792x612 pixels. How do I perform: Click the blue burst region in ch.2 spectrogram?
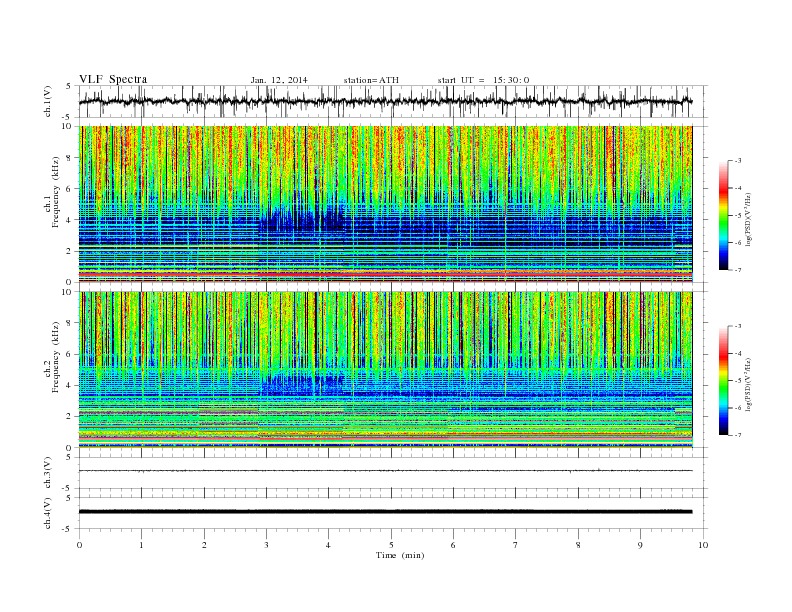pyautogui.click(x=303, y=385)
